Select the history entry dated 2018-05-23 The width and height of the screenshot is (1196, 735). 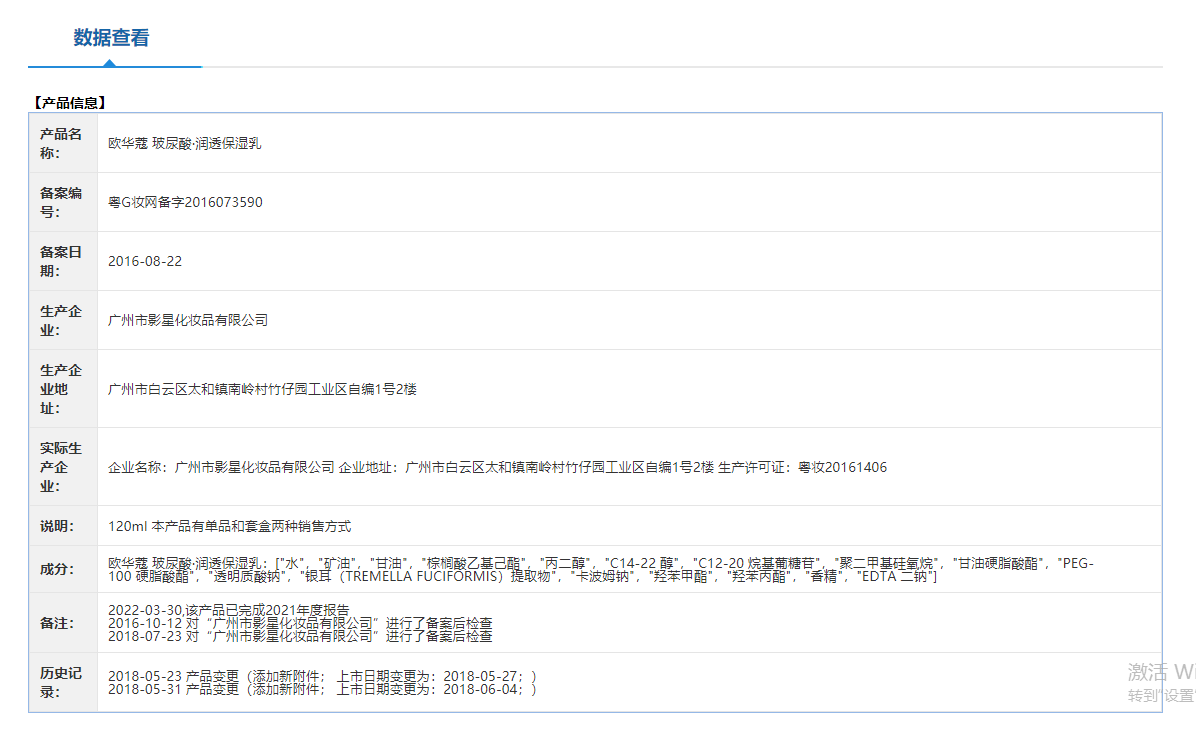coord(322,676)
